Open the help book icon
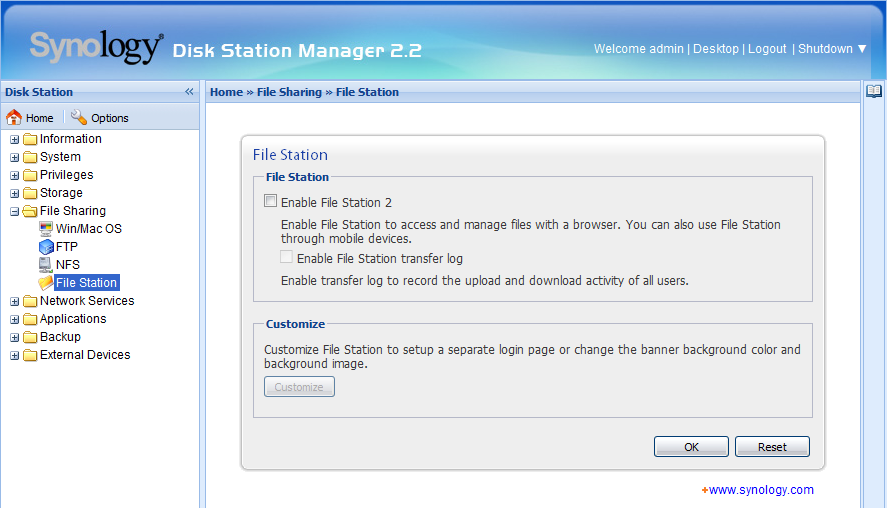The width and height of the screenshot is (887, 508). pyautogui.click(x=874, y=91)
